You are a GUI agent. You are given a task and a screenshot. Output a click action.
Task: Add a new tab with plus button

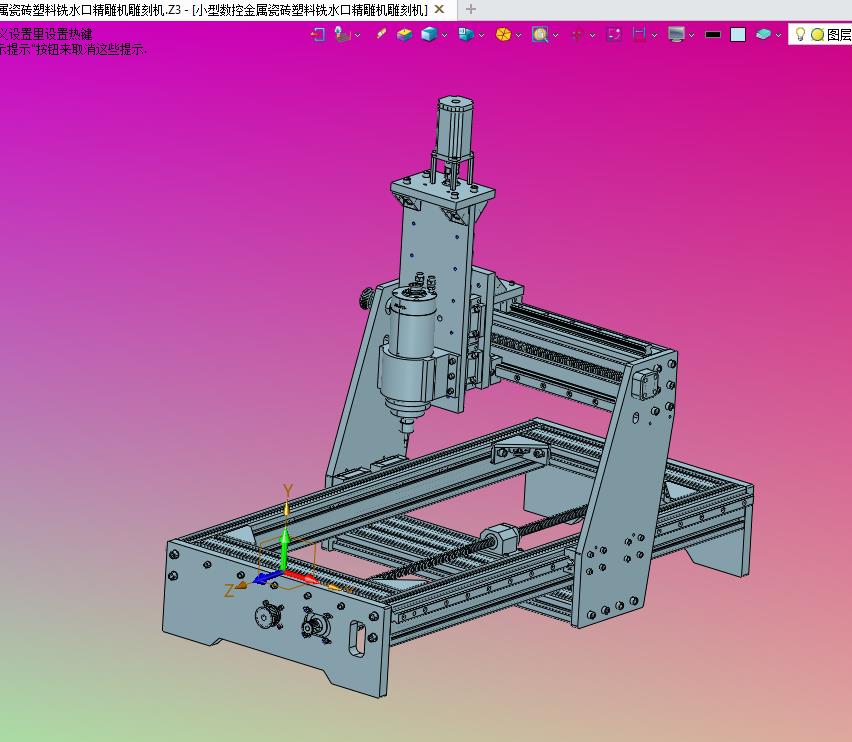[x=471, y=9]
